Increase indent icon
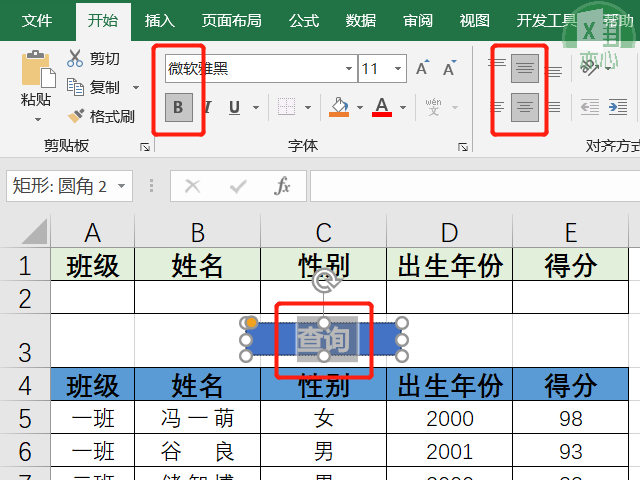 click(618, 107)
